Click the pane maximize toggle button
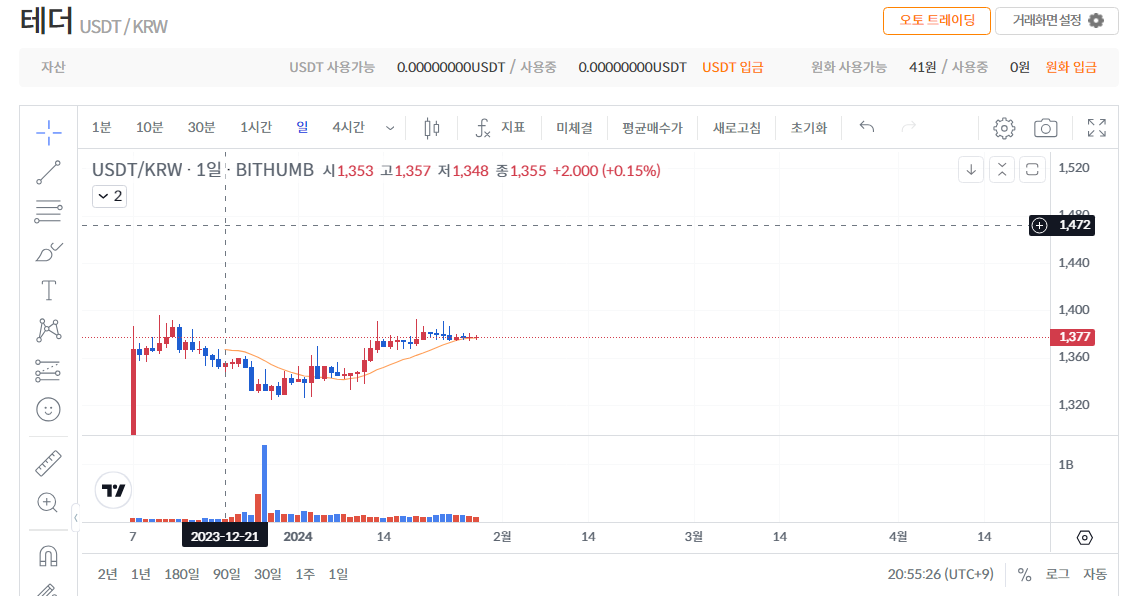 point(1032,170)
